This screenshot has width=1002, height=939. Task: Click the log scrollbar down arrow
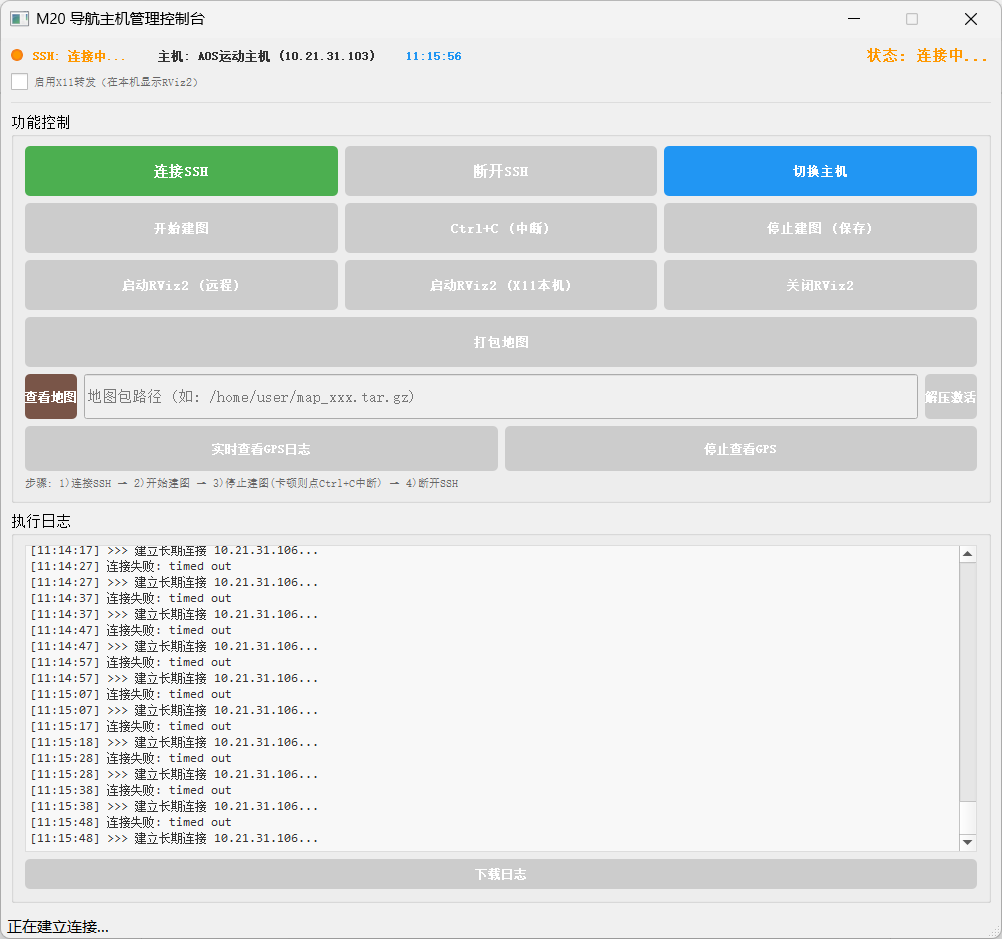pyautogui.click(x=967, y=842)
